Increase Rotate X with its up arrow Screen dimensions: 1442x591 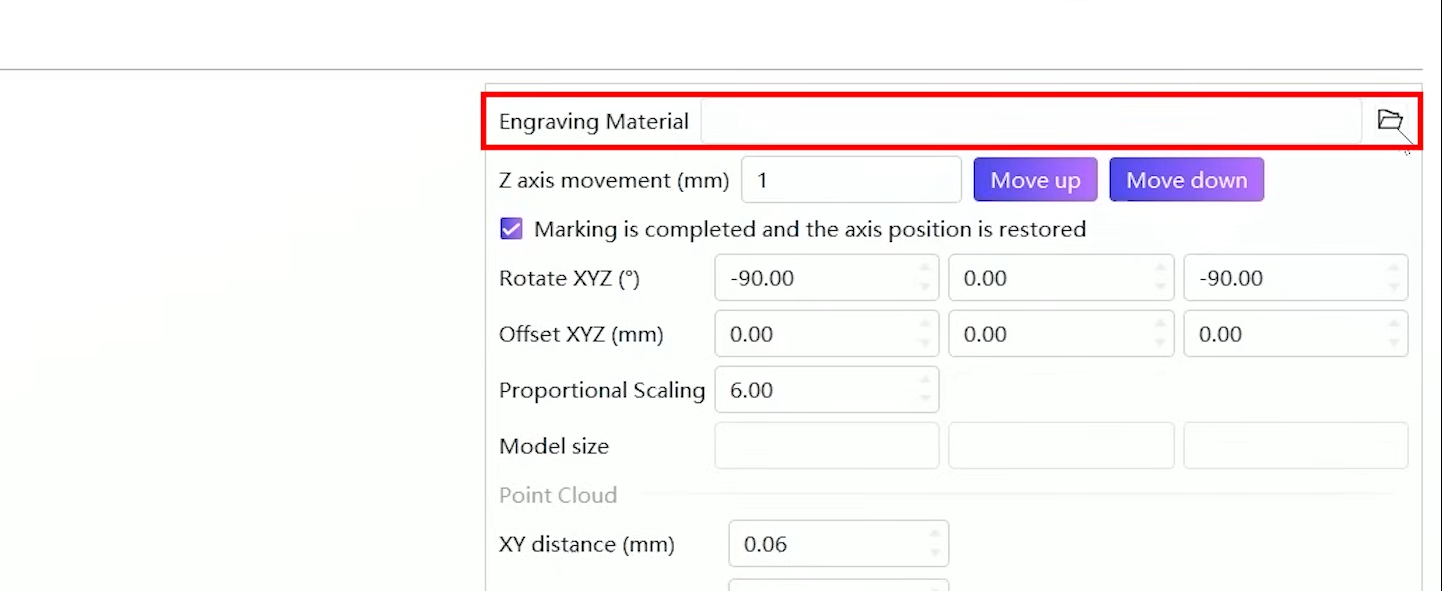point(925,268)
